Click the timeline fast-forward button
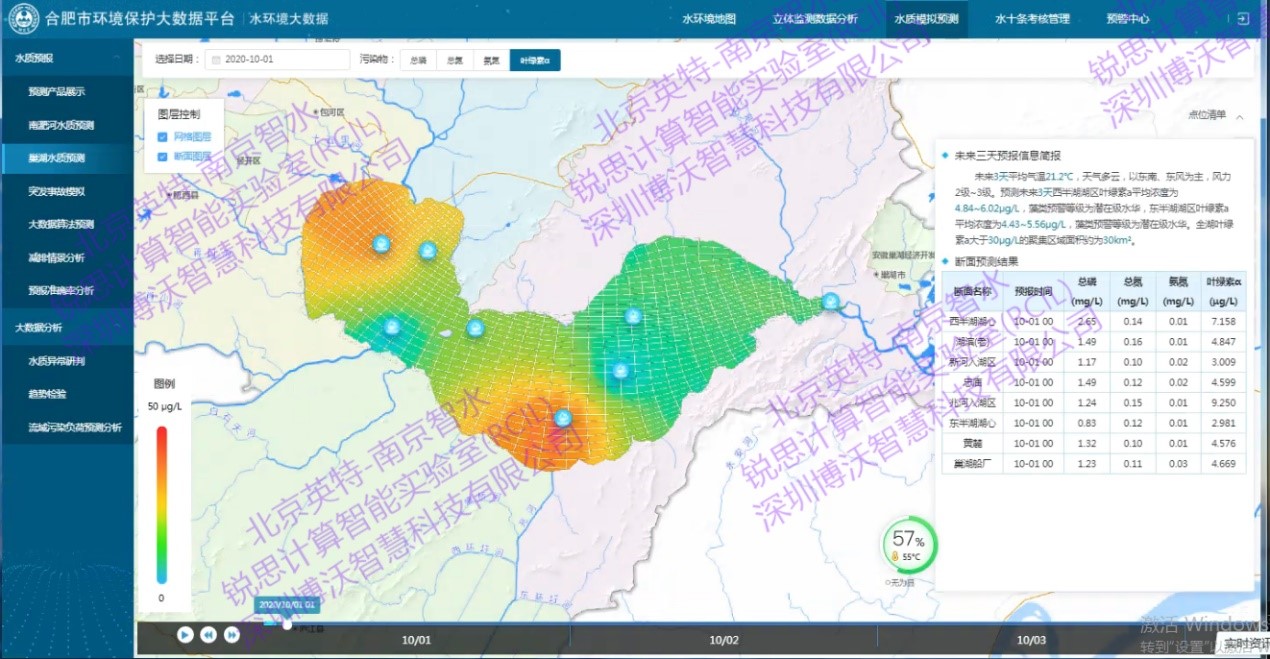 [x=231, y=634]
